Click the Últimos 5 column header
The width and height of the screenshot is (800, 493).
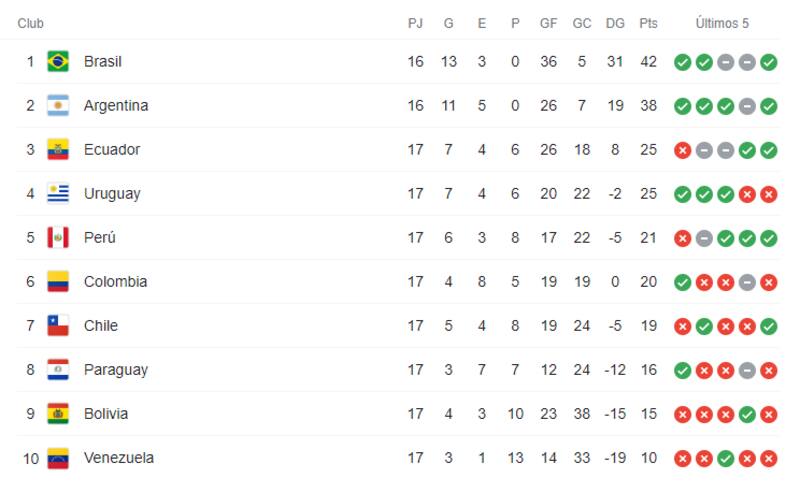coord(725,23)
